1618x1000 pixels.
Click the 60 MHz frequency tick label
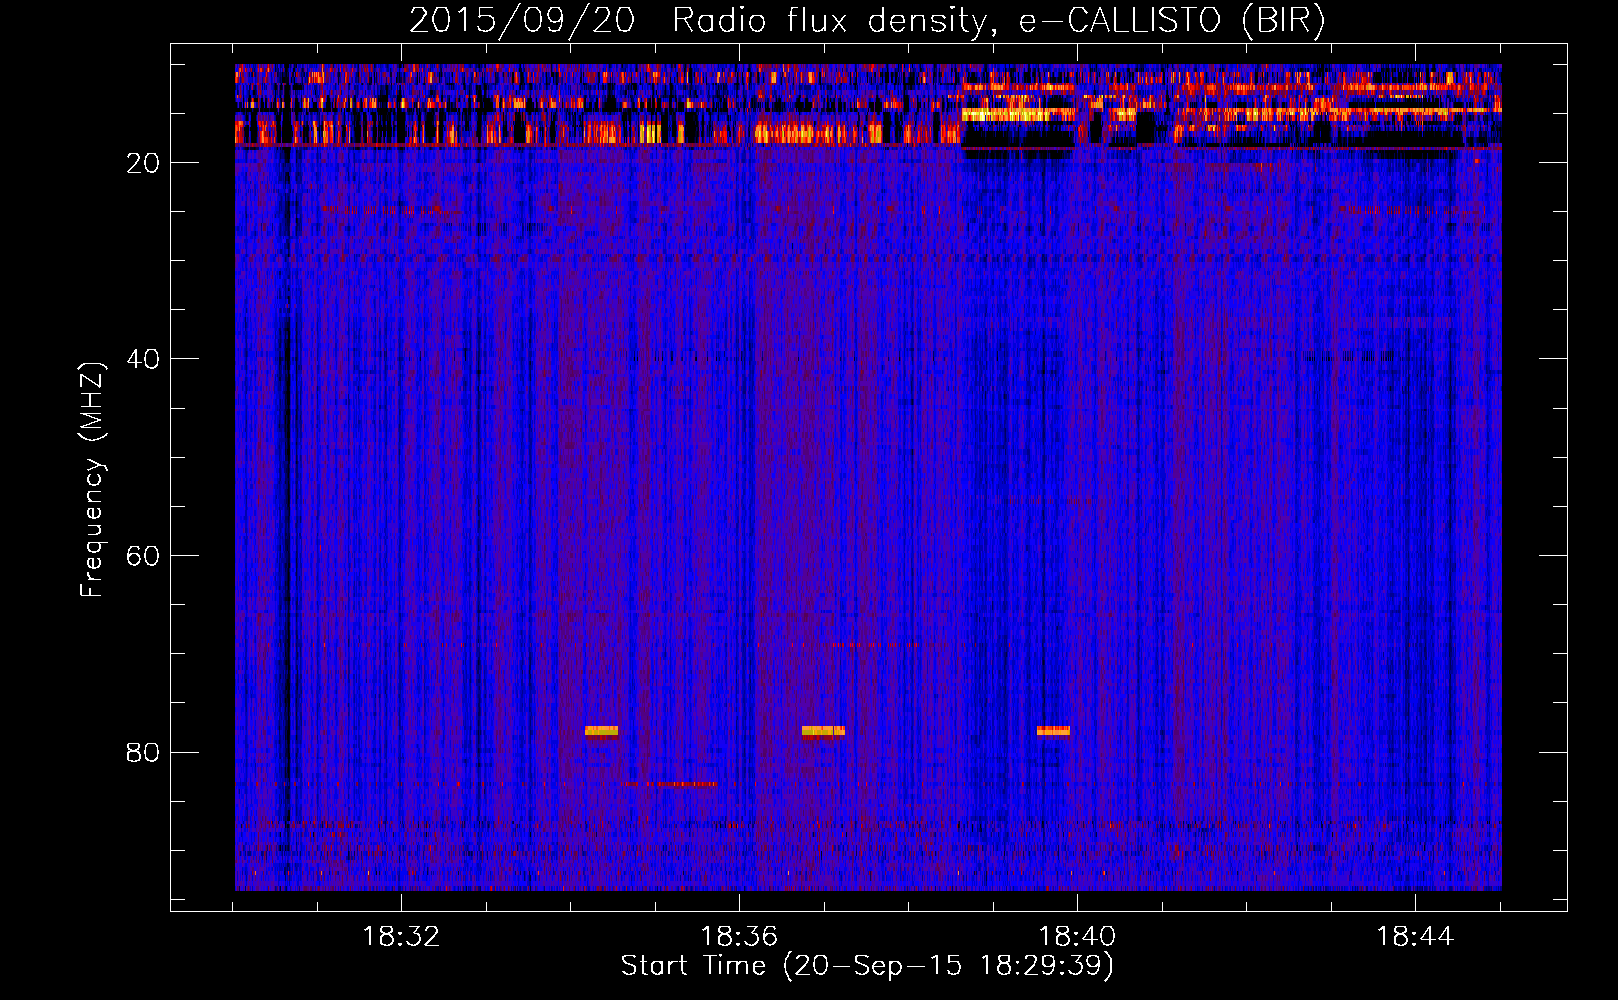click(x=143, y=556)
